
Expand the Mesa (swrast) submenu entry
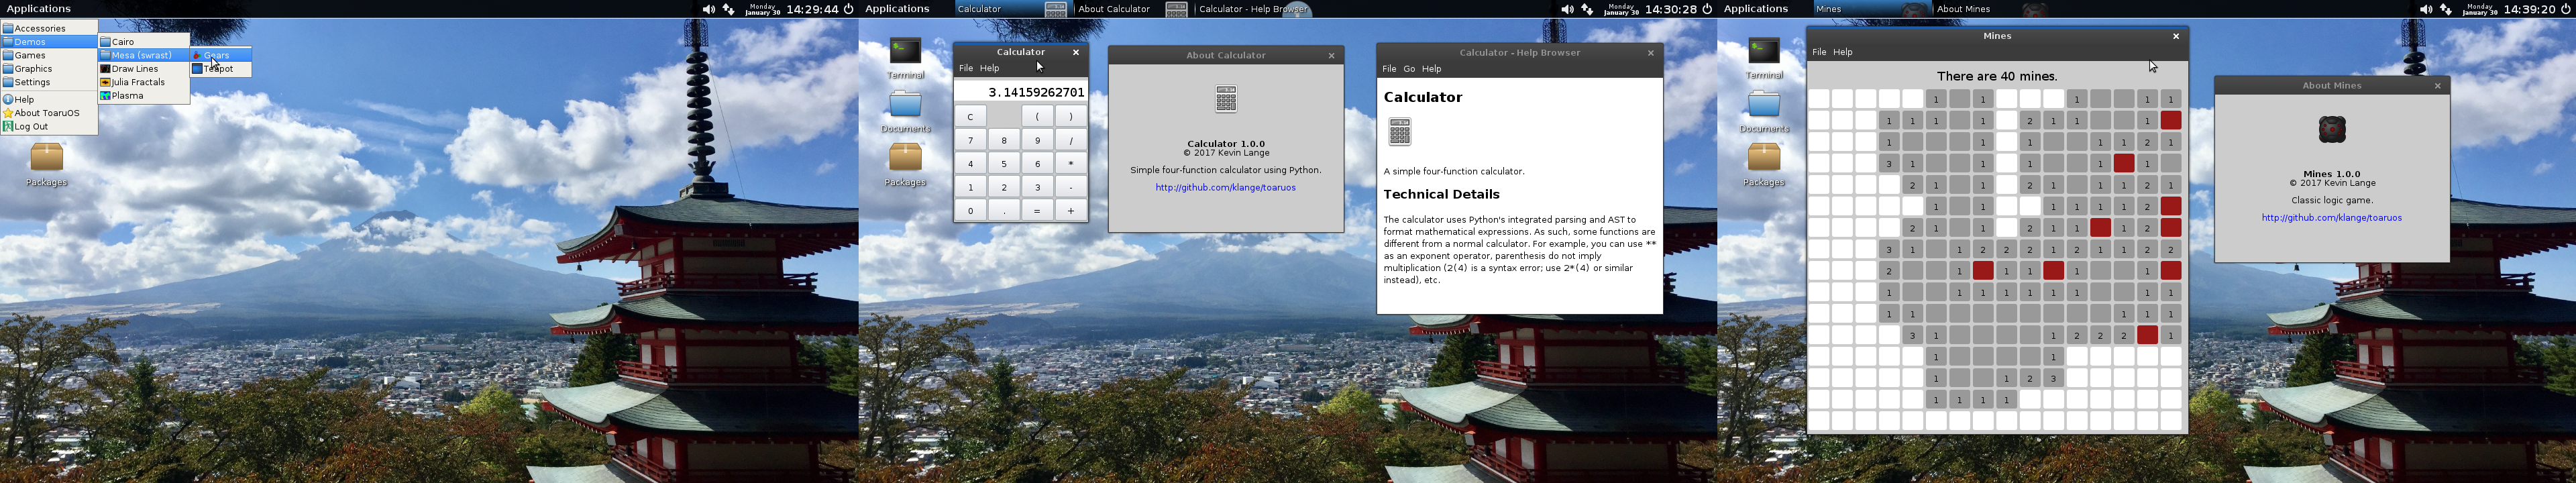click(x=143, y=55)
